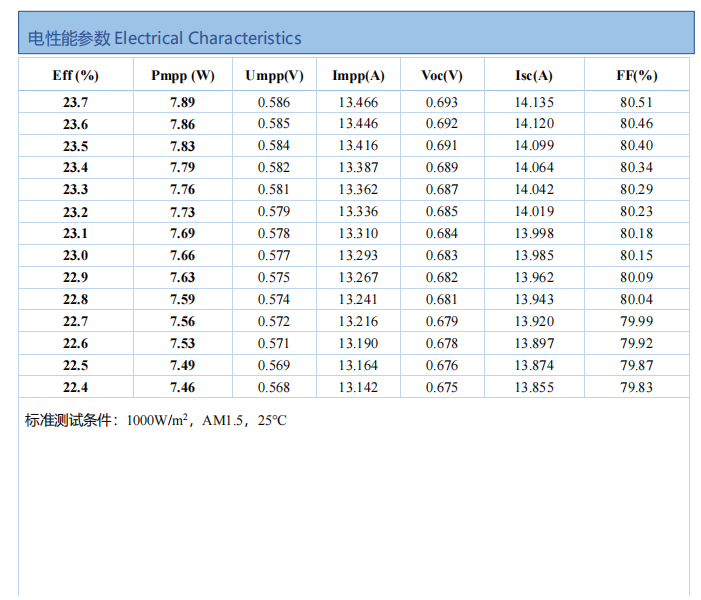Click the Pmpp value 7.46 cell
The image size is (701, 600).
point(182,387)
